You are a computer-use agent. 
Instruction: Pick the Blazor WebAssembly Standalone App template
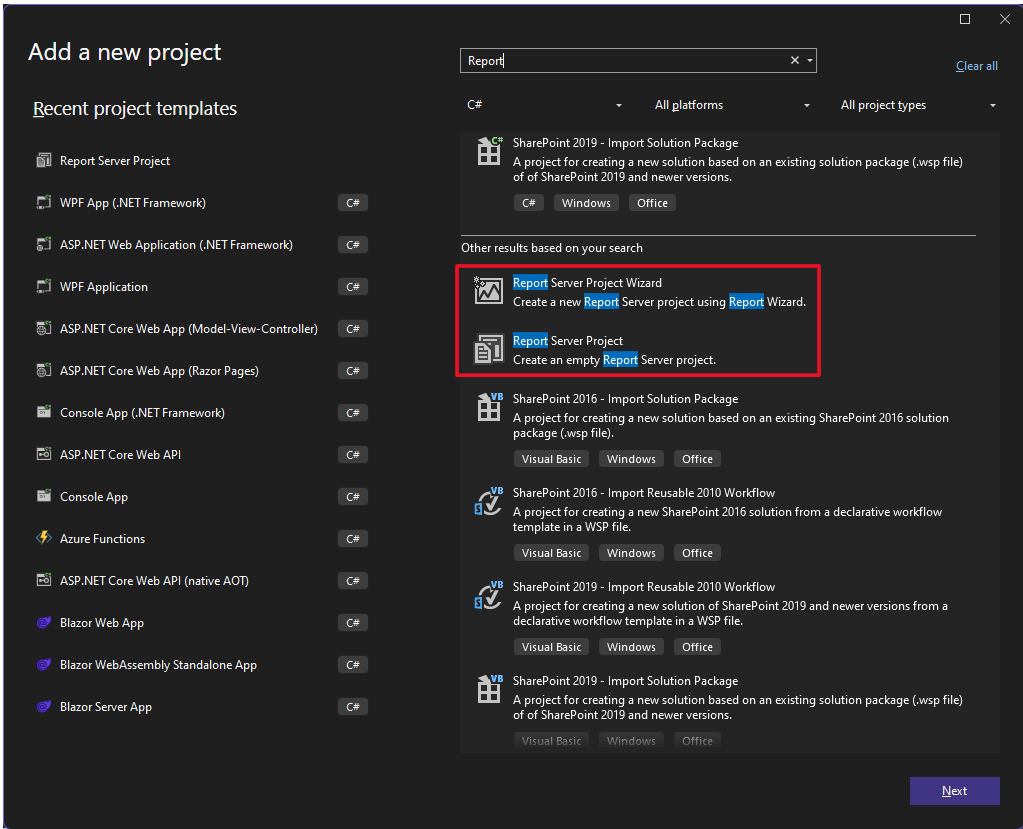[158, 664]
